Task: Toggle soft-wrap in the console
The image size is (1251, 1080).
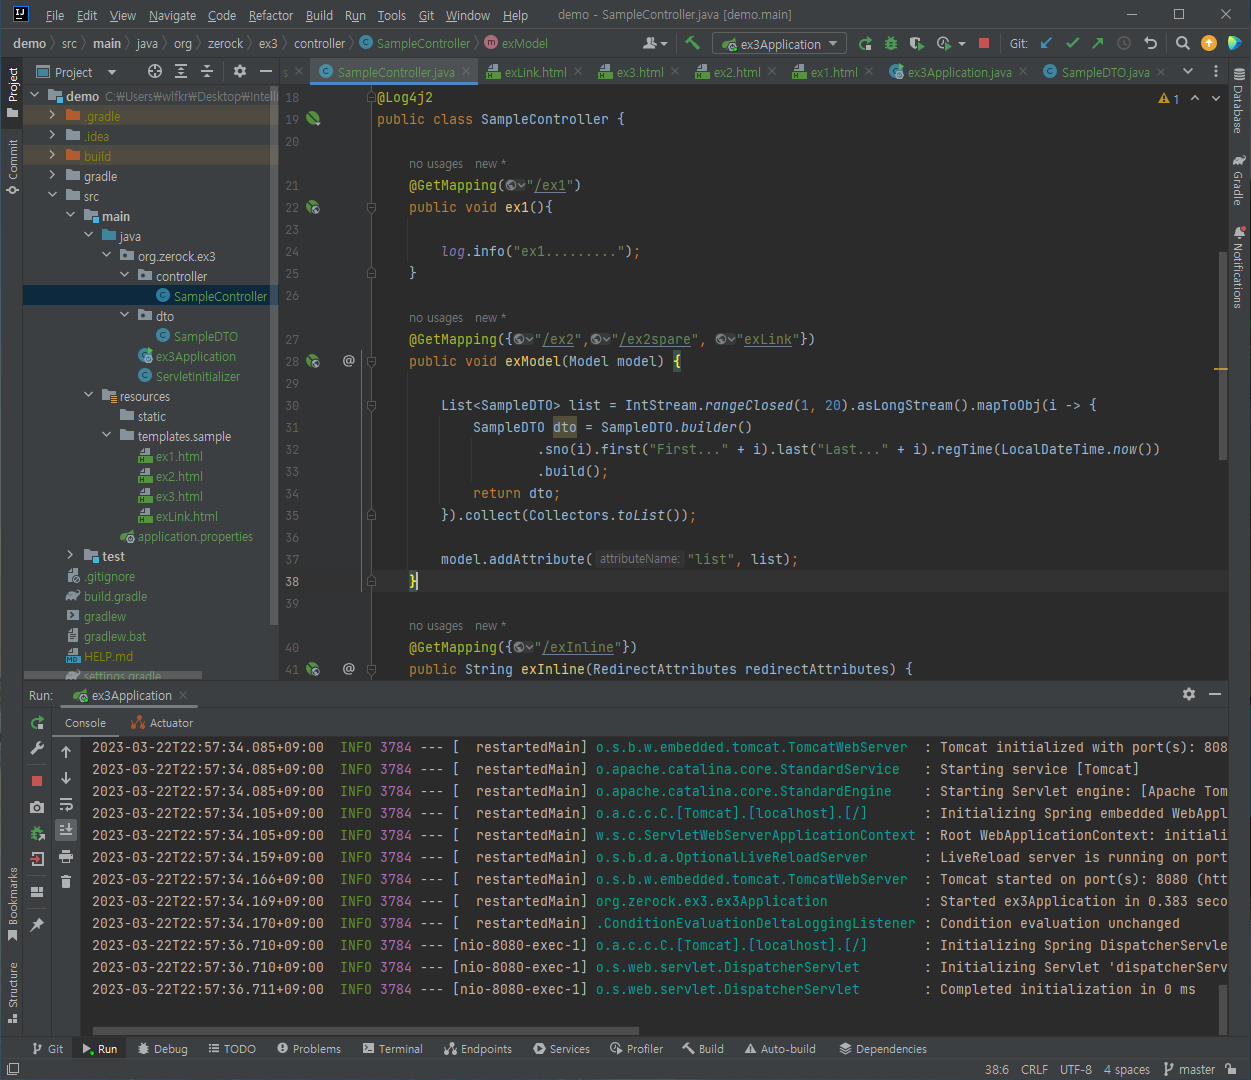Action: click(66, 804)
